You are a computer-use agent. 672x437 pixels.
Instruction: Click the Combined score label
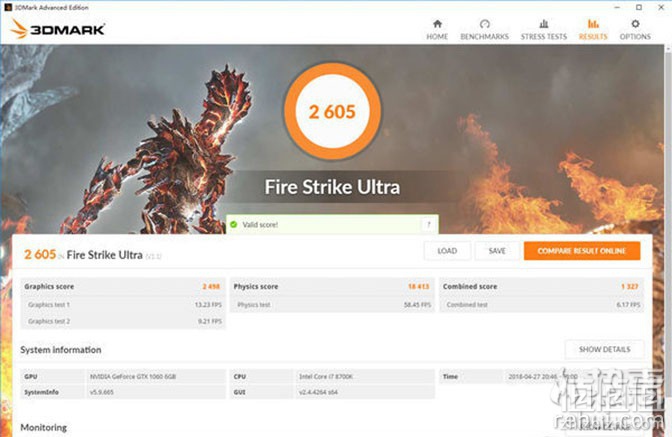click(470, 286)
